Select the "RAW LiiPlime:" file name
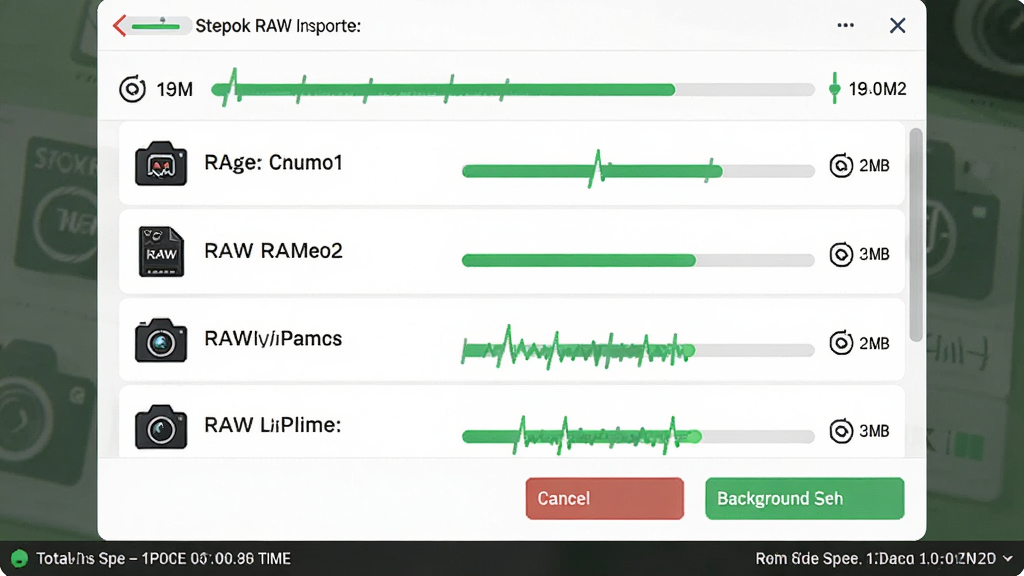1024x576 pixels. click(x=272, y=425)
